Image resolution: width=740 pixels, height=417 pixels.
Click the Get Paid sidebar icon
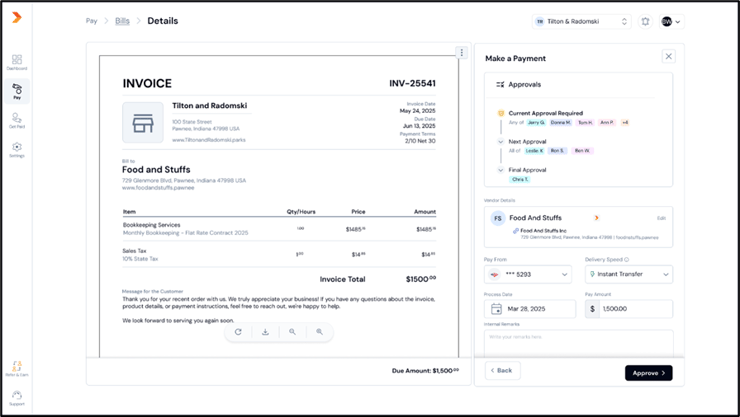point(17,120)
